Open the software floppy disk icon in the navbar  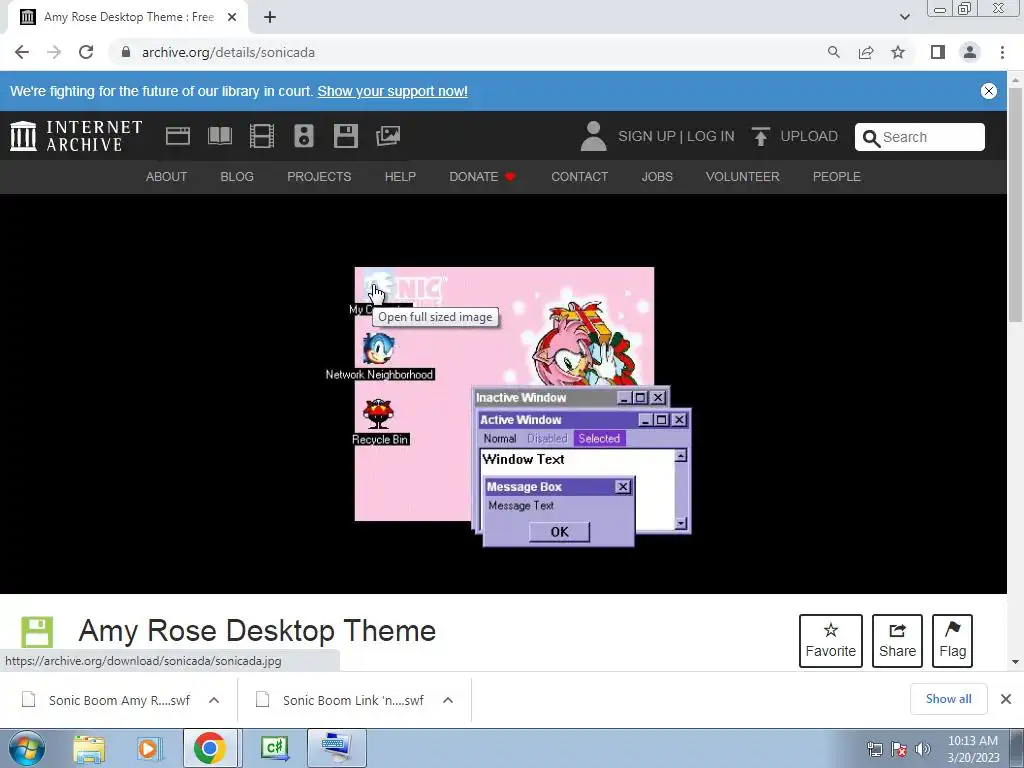coord(345,136)
